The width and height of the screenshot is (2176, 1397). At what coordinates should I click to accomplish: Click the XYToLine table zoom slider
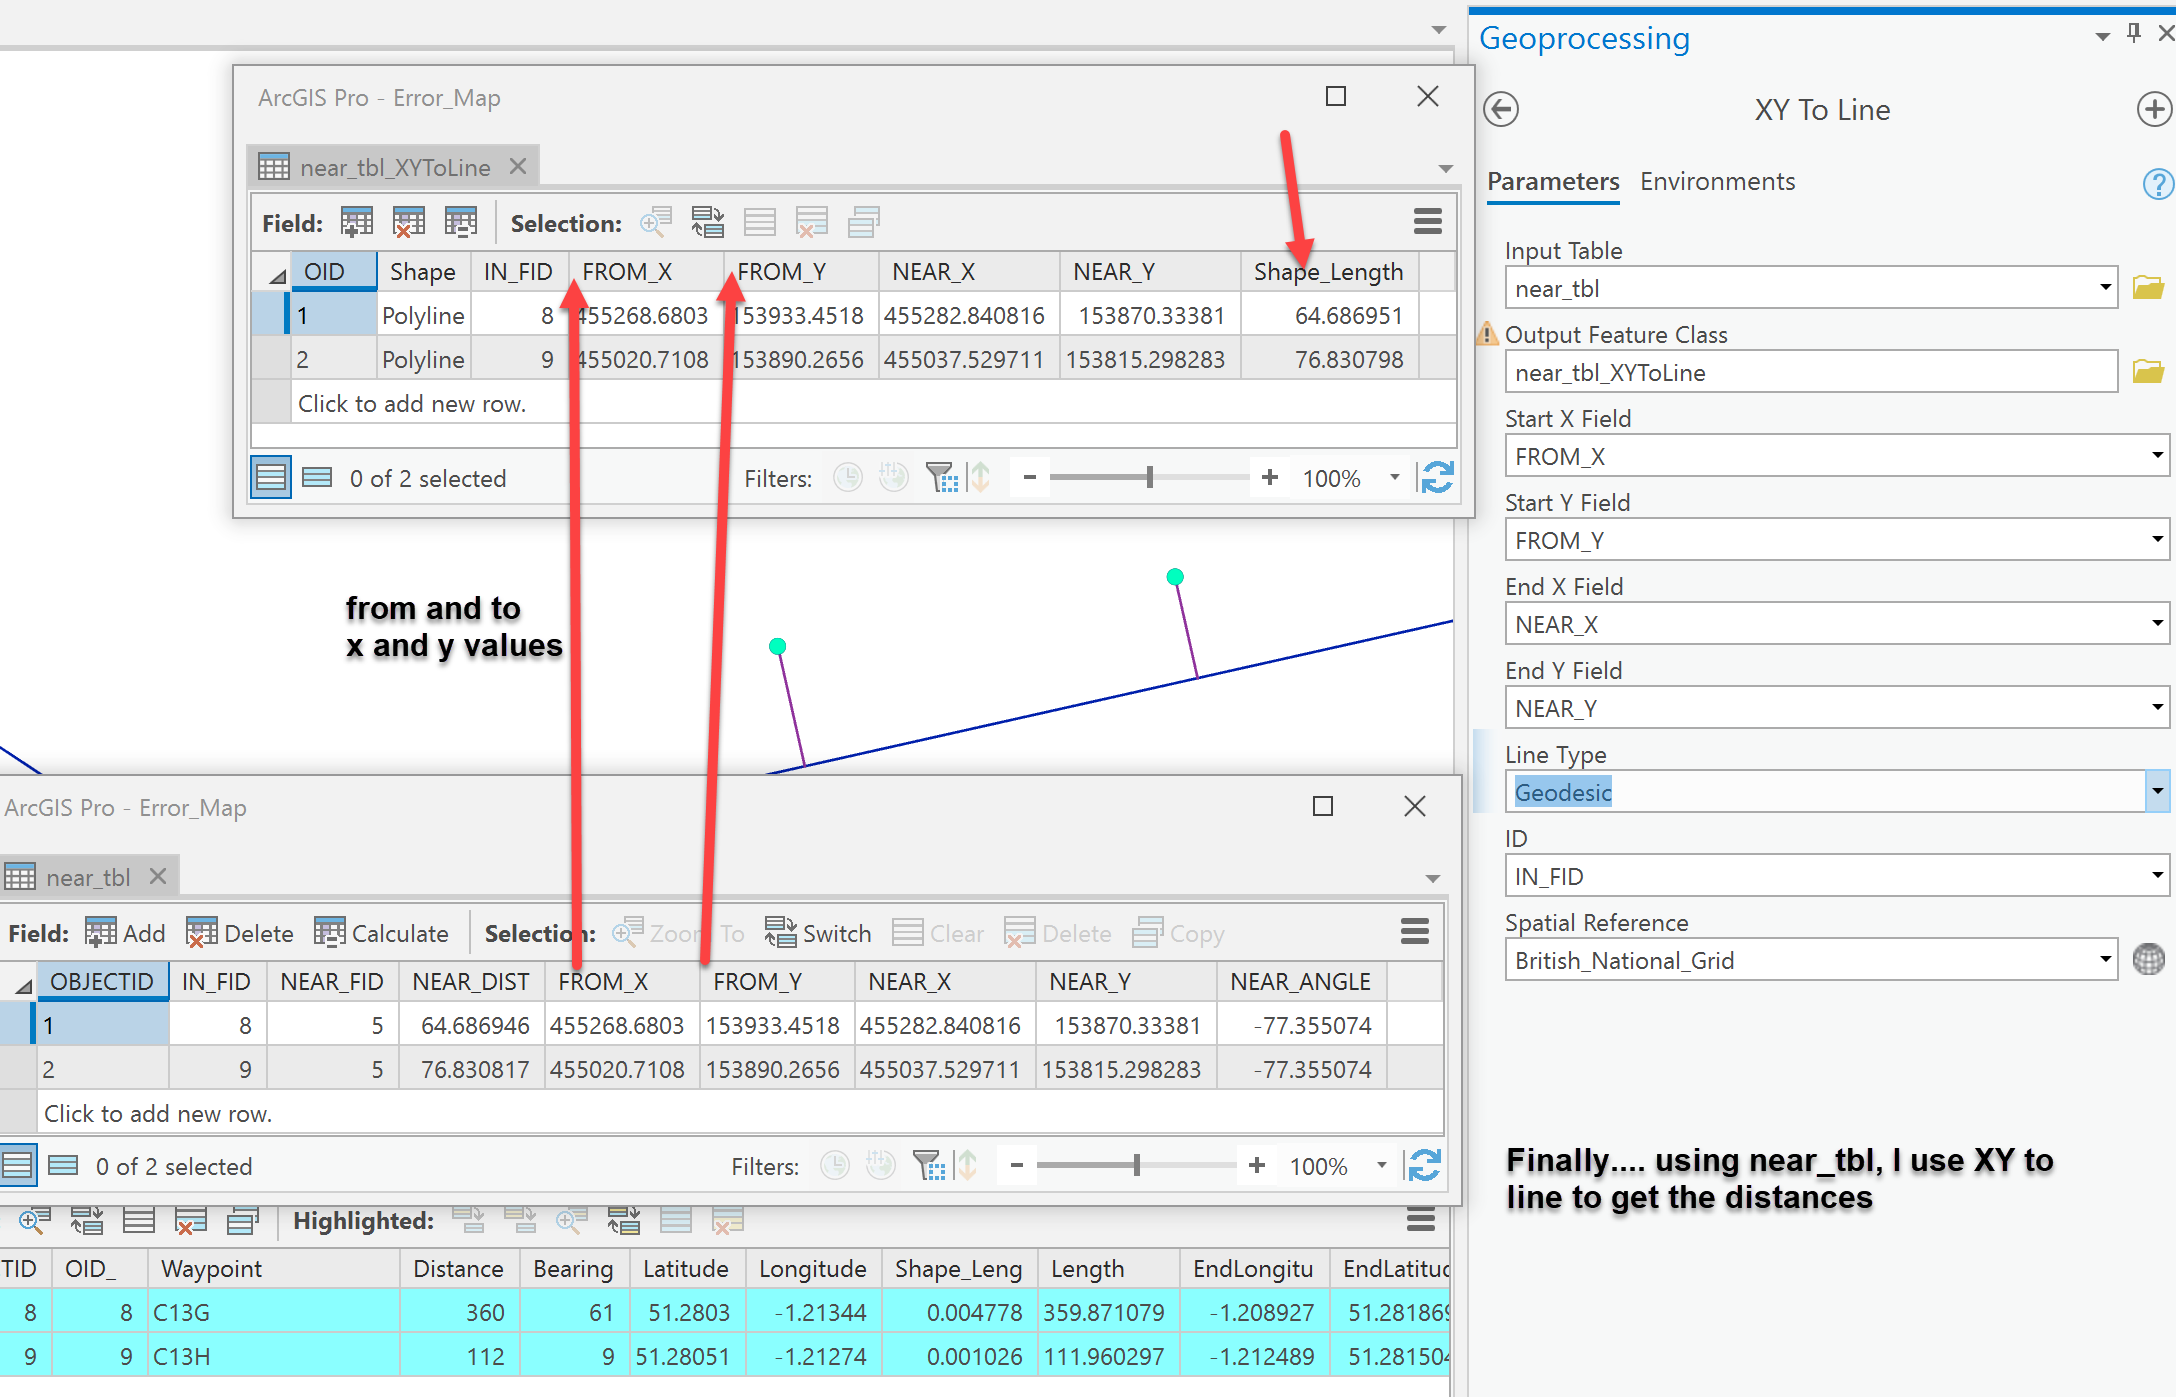(1150, 478)
